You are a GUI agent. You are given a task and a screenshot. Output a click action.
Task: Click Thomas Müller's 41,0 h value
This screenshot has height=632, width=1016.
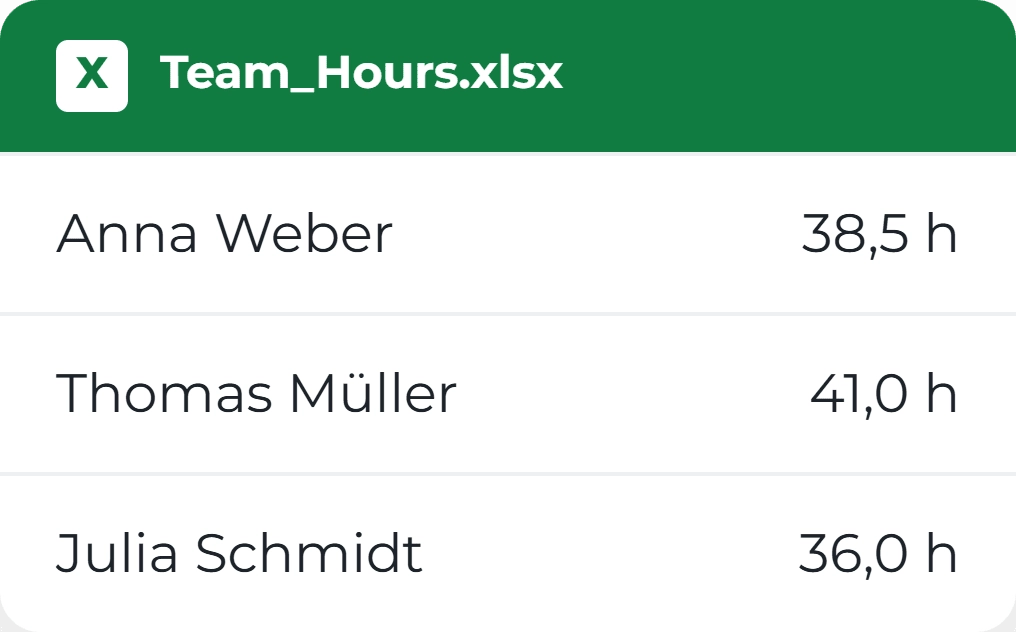[x=884, y=393]
